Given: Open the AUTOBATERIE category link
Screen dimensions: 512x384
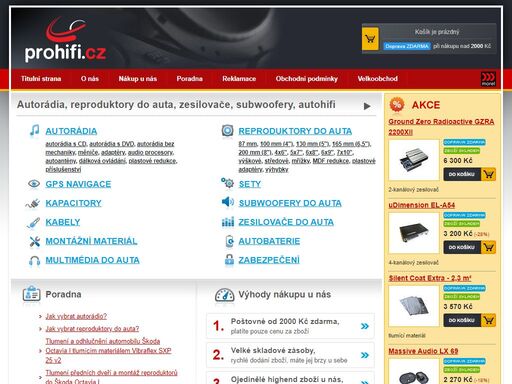Looking at the screenshot, I should point(269,241).
